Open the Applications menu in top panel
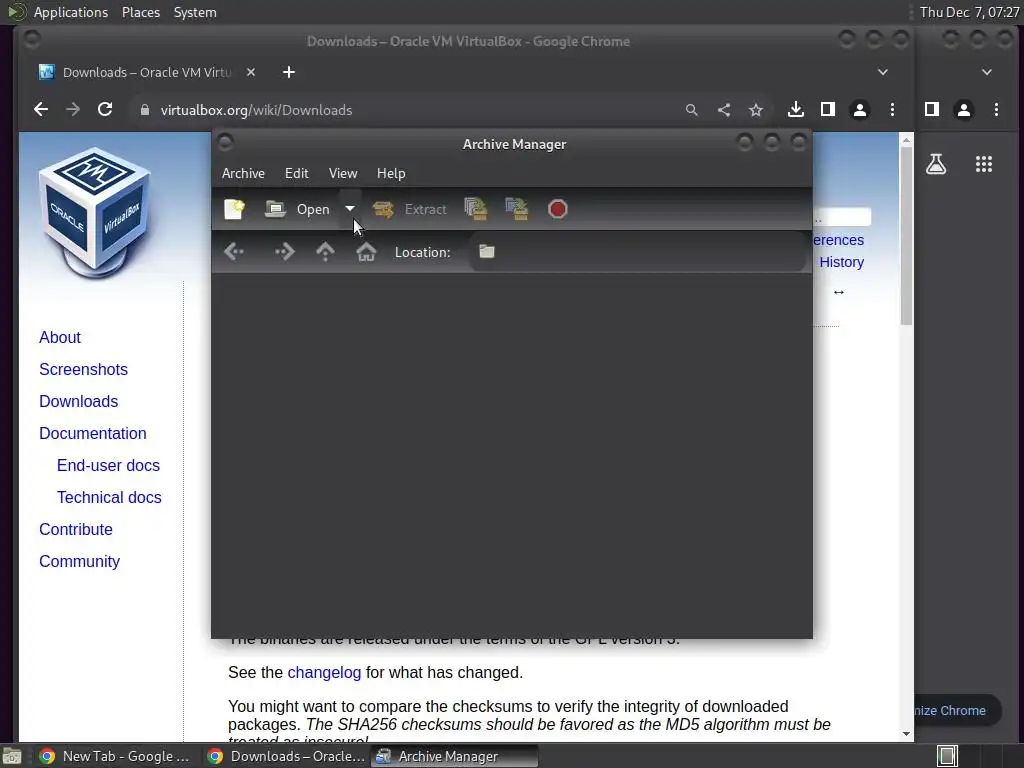This screenshot has height=768, width=1024. (71, 12)
